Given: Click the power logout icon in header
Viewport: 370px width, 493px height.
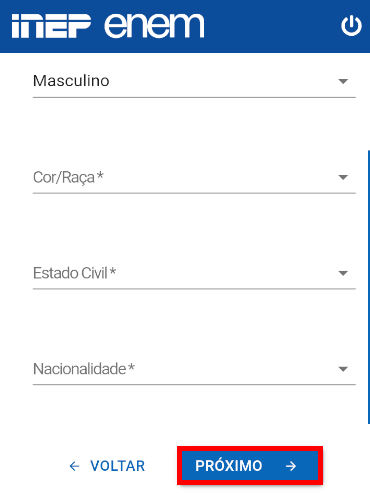Looking at the screenshot, I should pos(351,26).
